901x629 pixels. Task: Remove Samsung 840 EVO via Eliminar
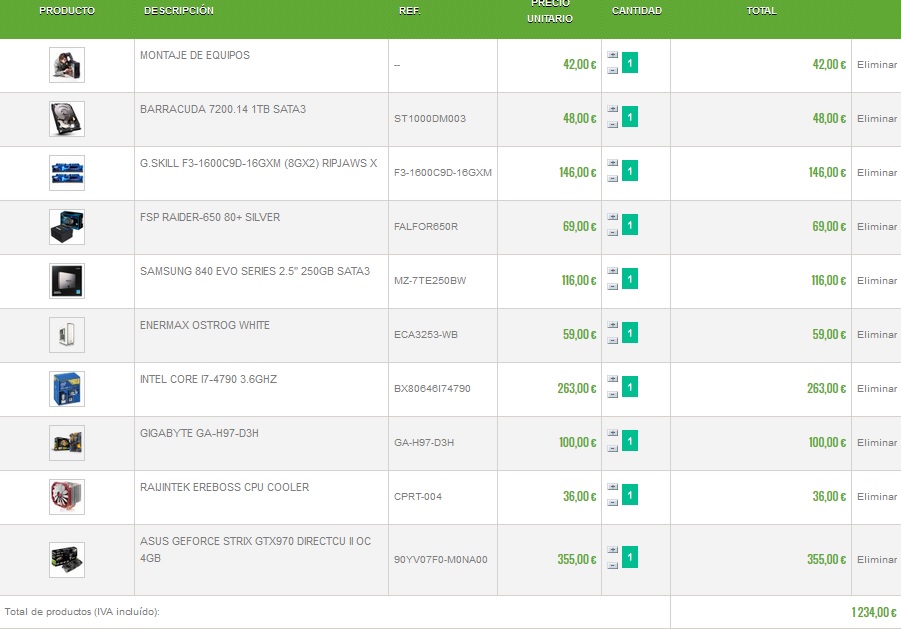[x=877, y=281]
